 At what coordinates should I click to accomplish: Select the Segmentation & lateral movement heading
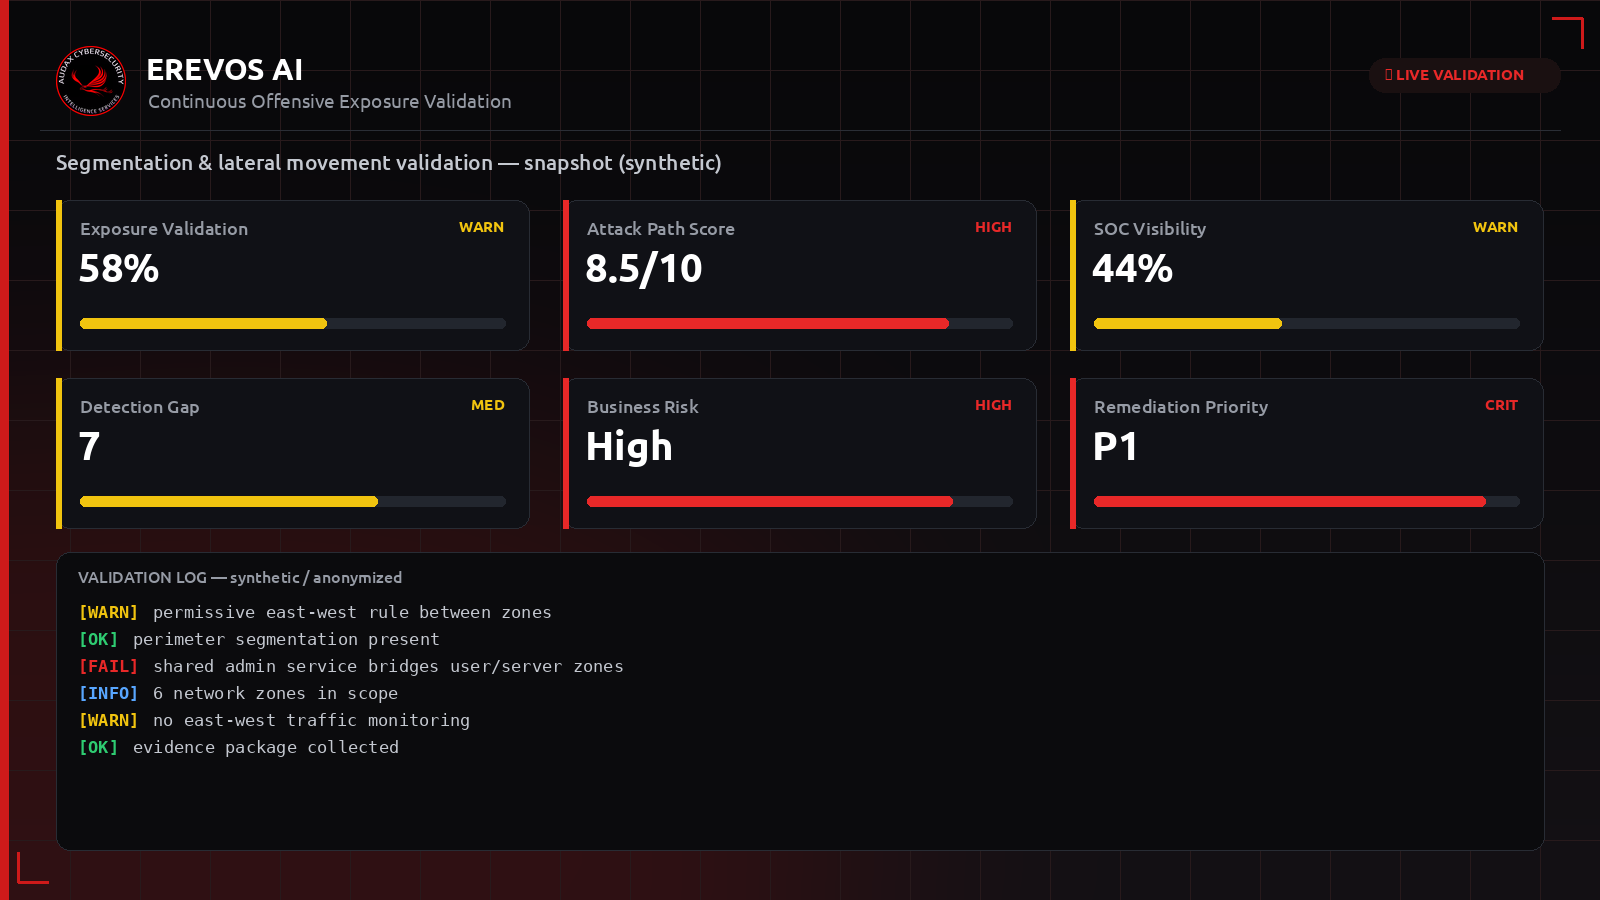coord(388,163)
